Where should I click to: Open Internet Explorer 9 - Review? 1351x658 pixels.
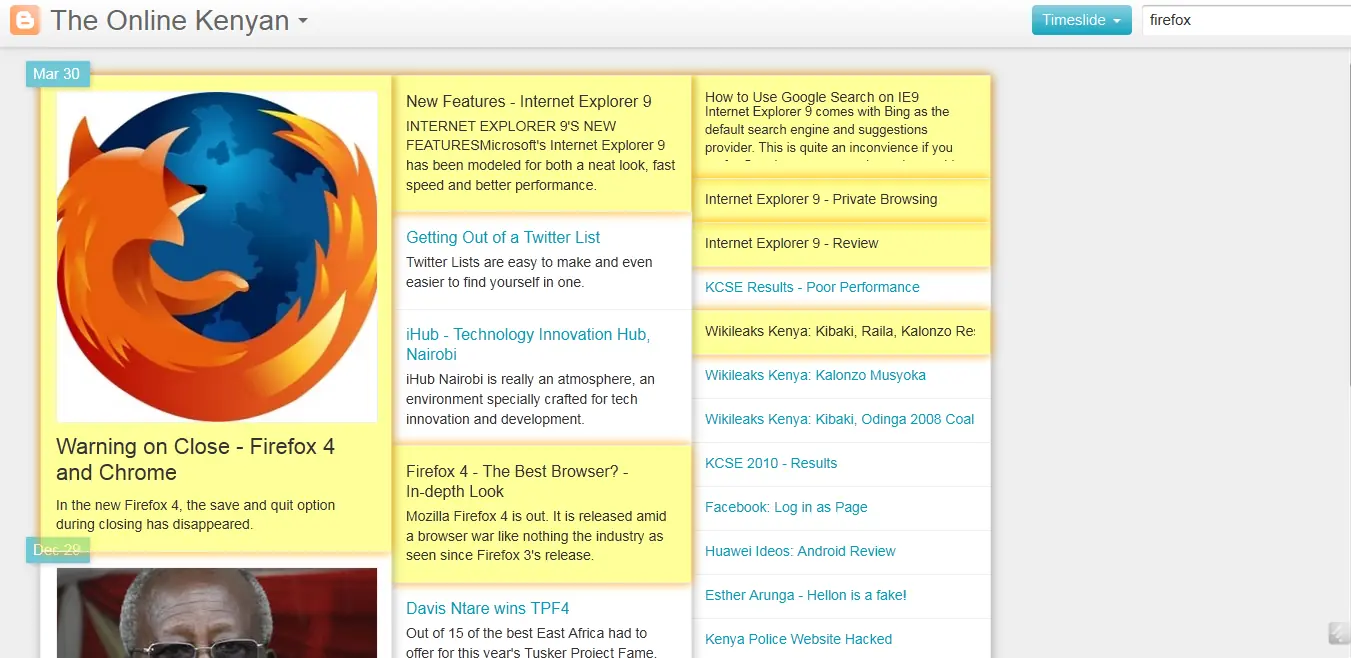coord(792,243)
